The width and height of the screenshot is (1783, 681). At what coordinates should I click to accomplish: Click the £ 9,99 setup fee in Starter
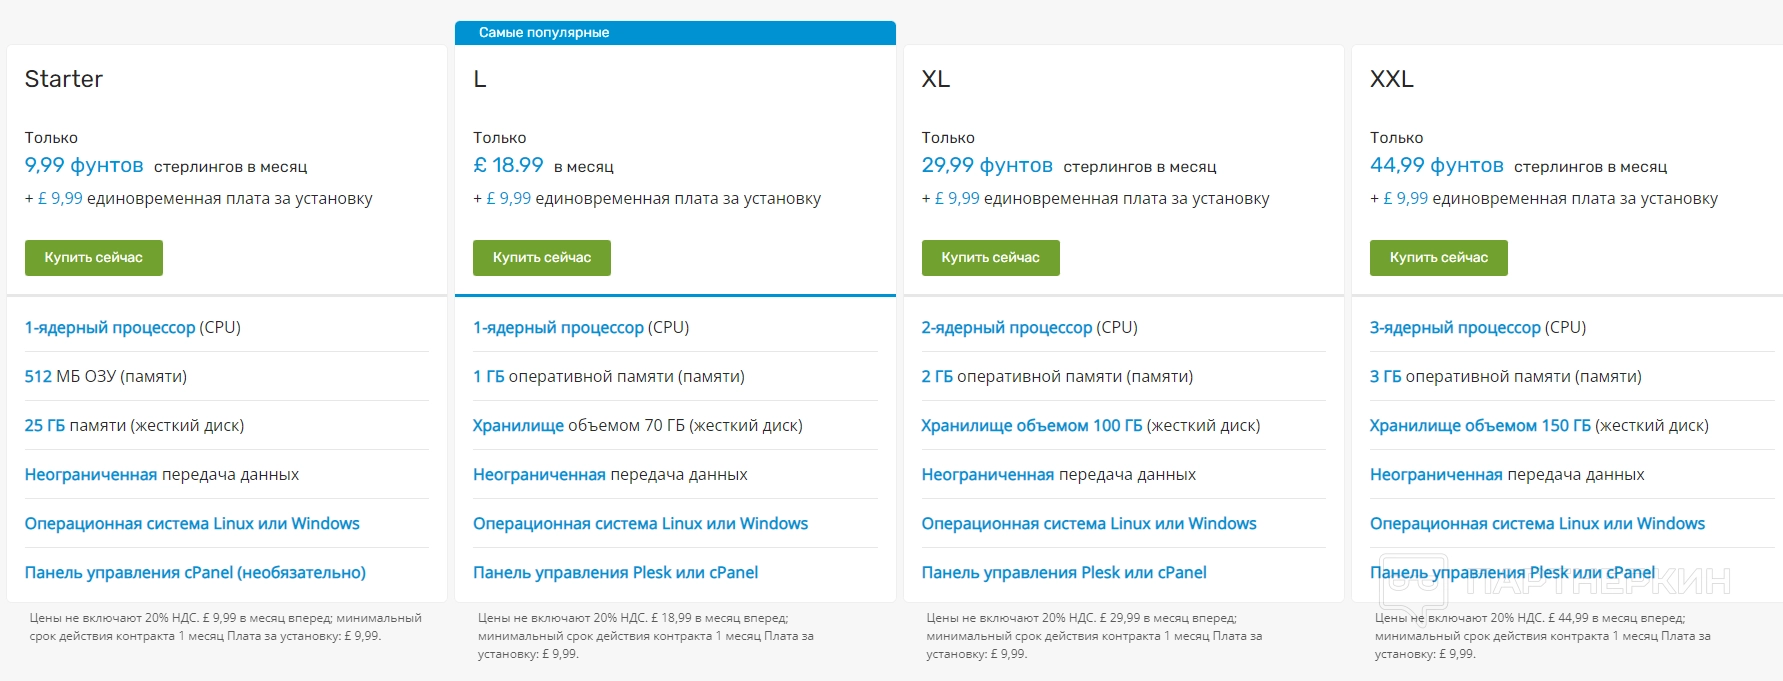(60, 199)
